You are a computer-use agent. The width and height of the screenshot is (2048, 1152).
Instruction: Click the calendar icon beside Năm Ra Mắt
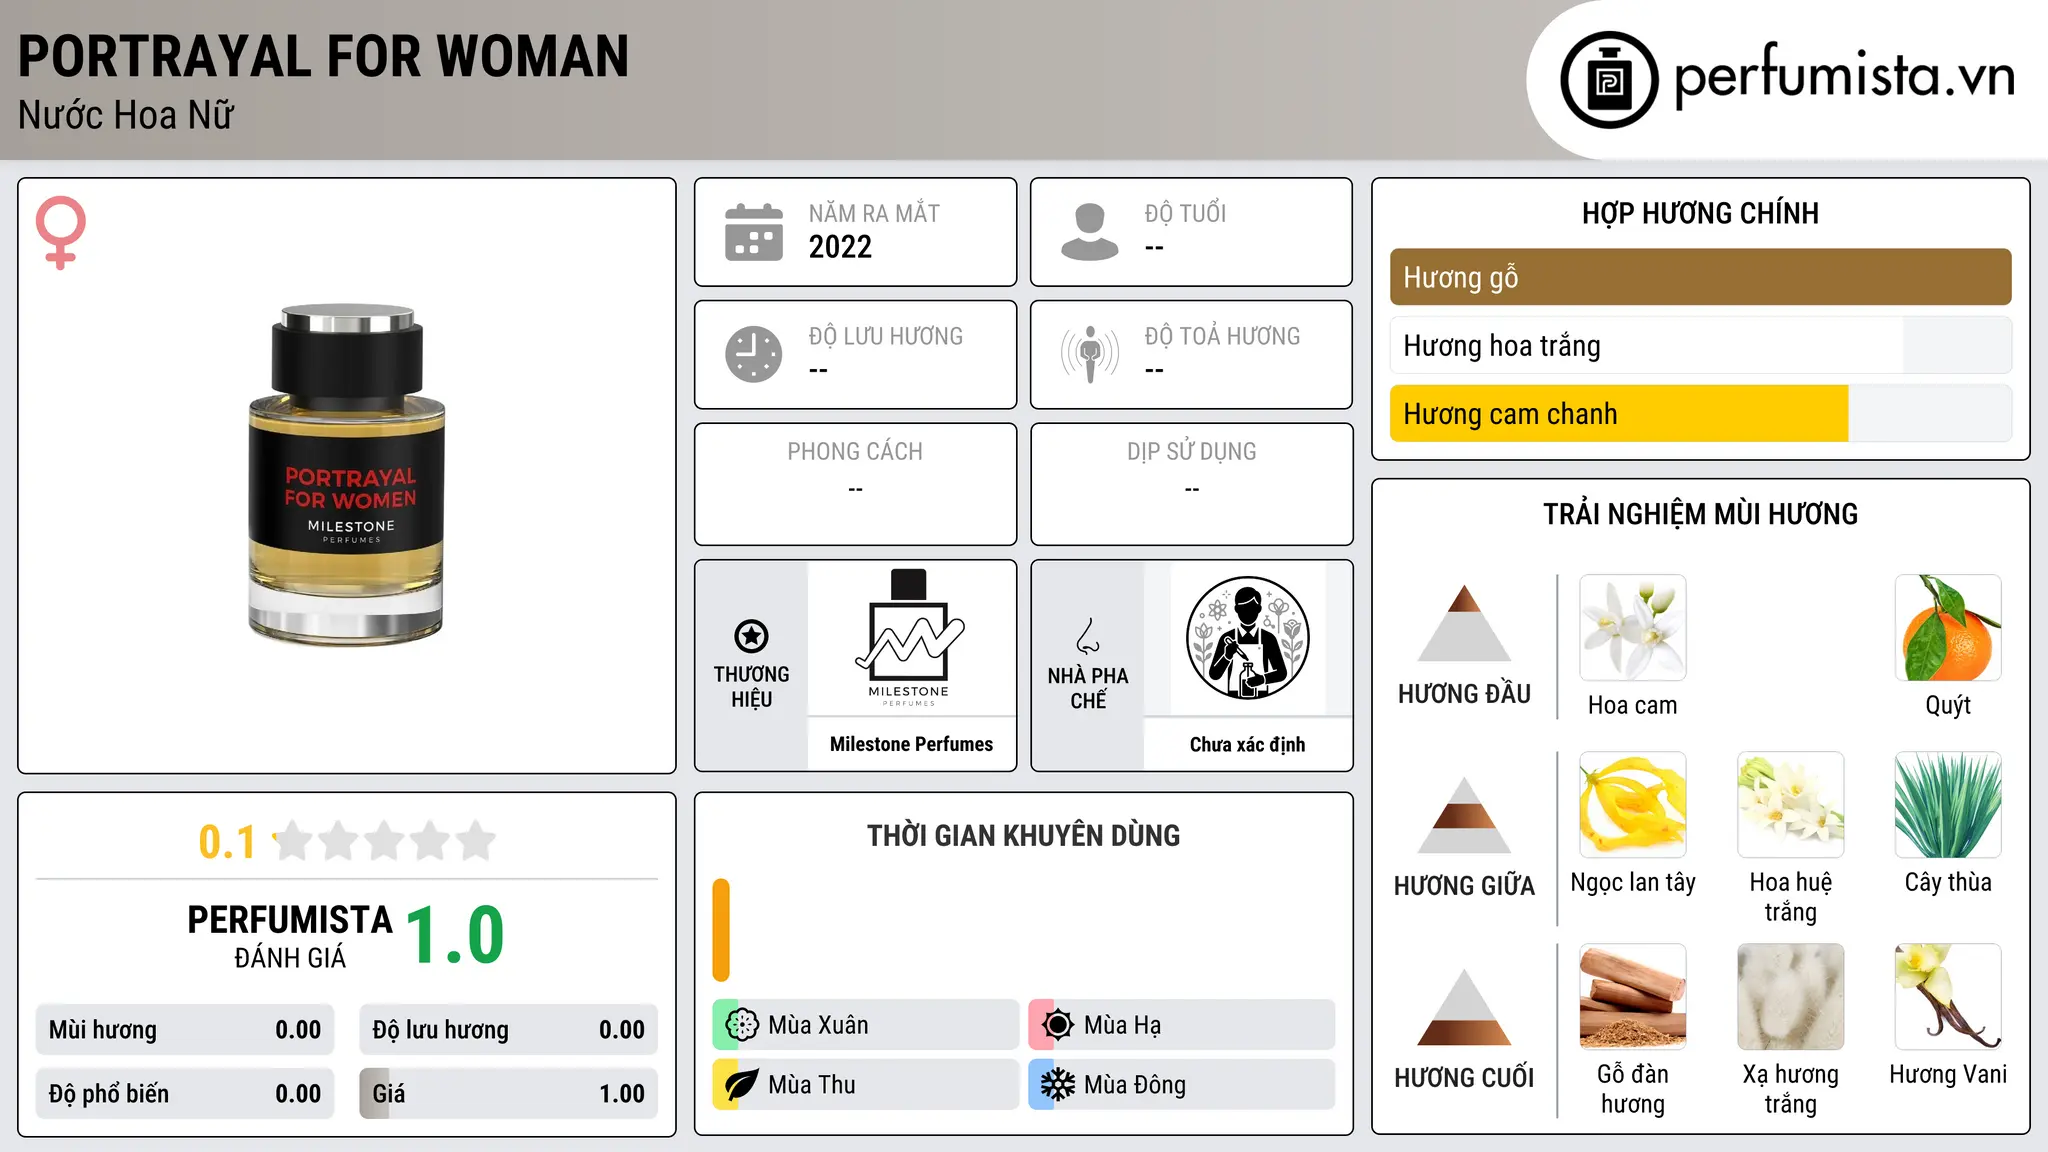[754, 232]
